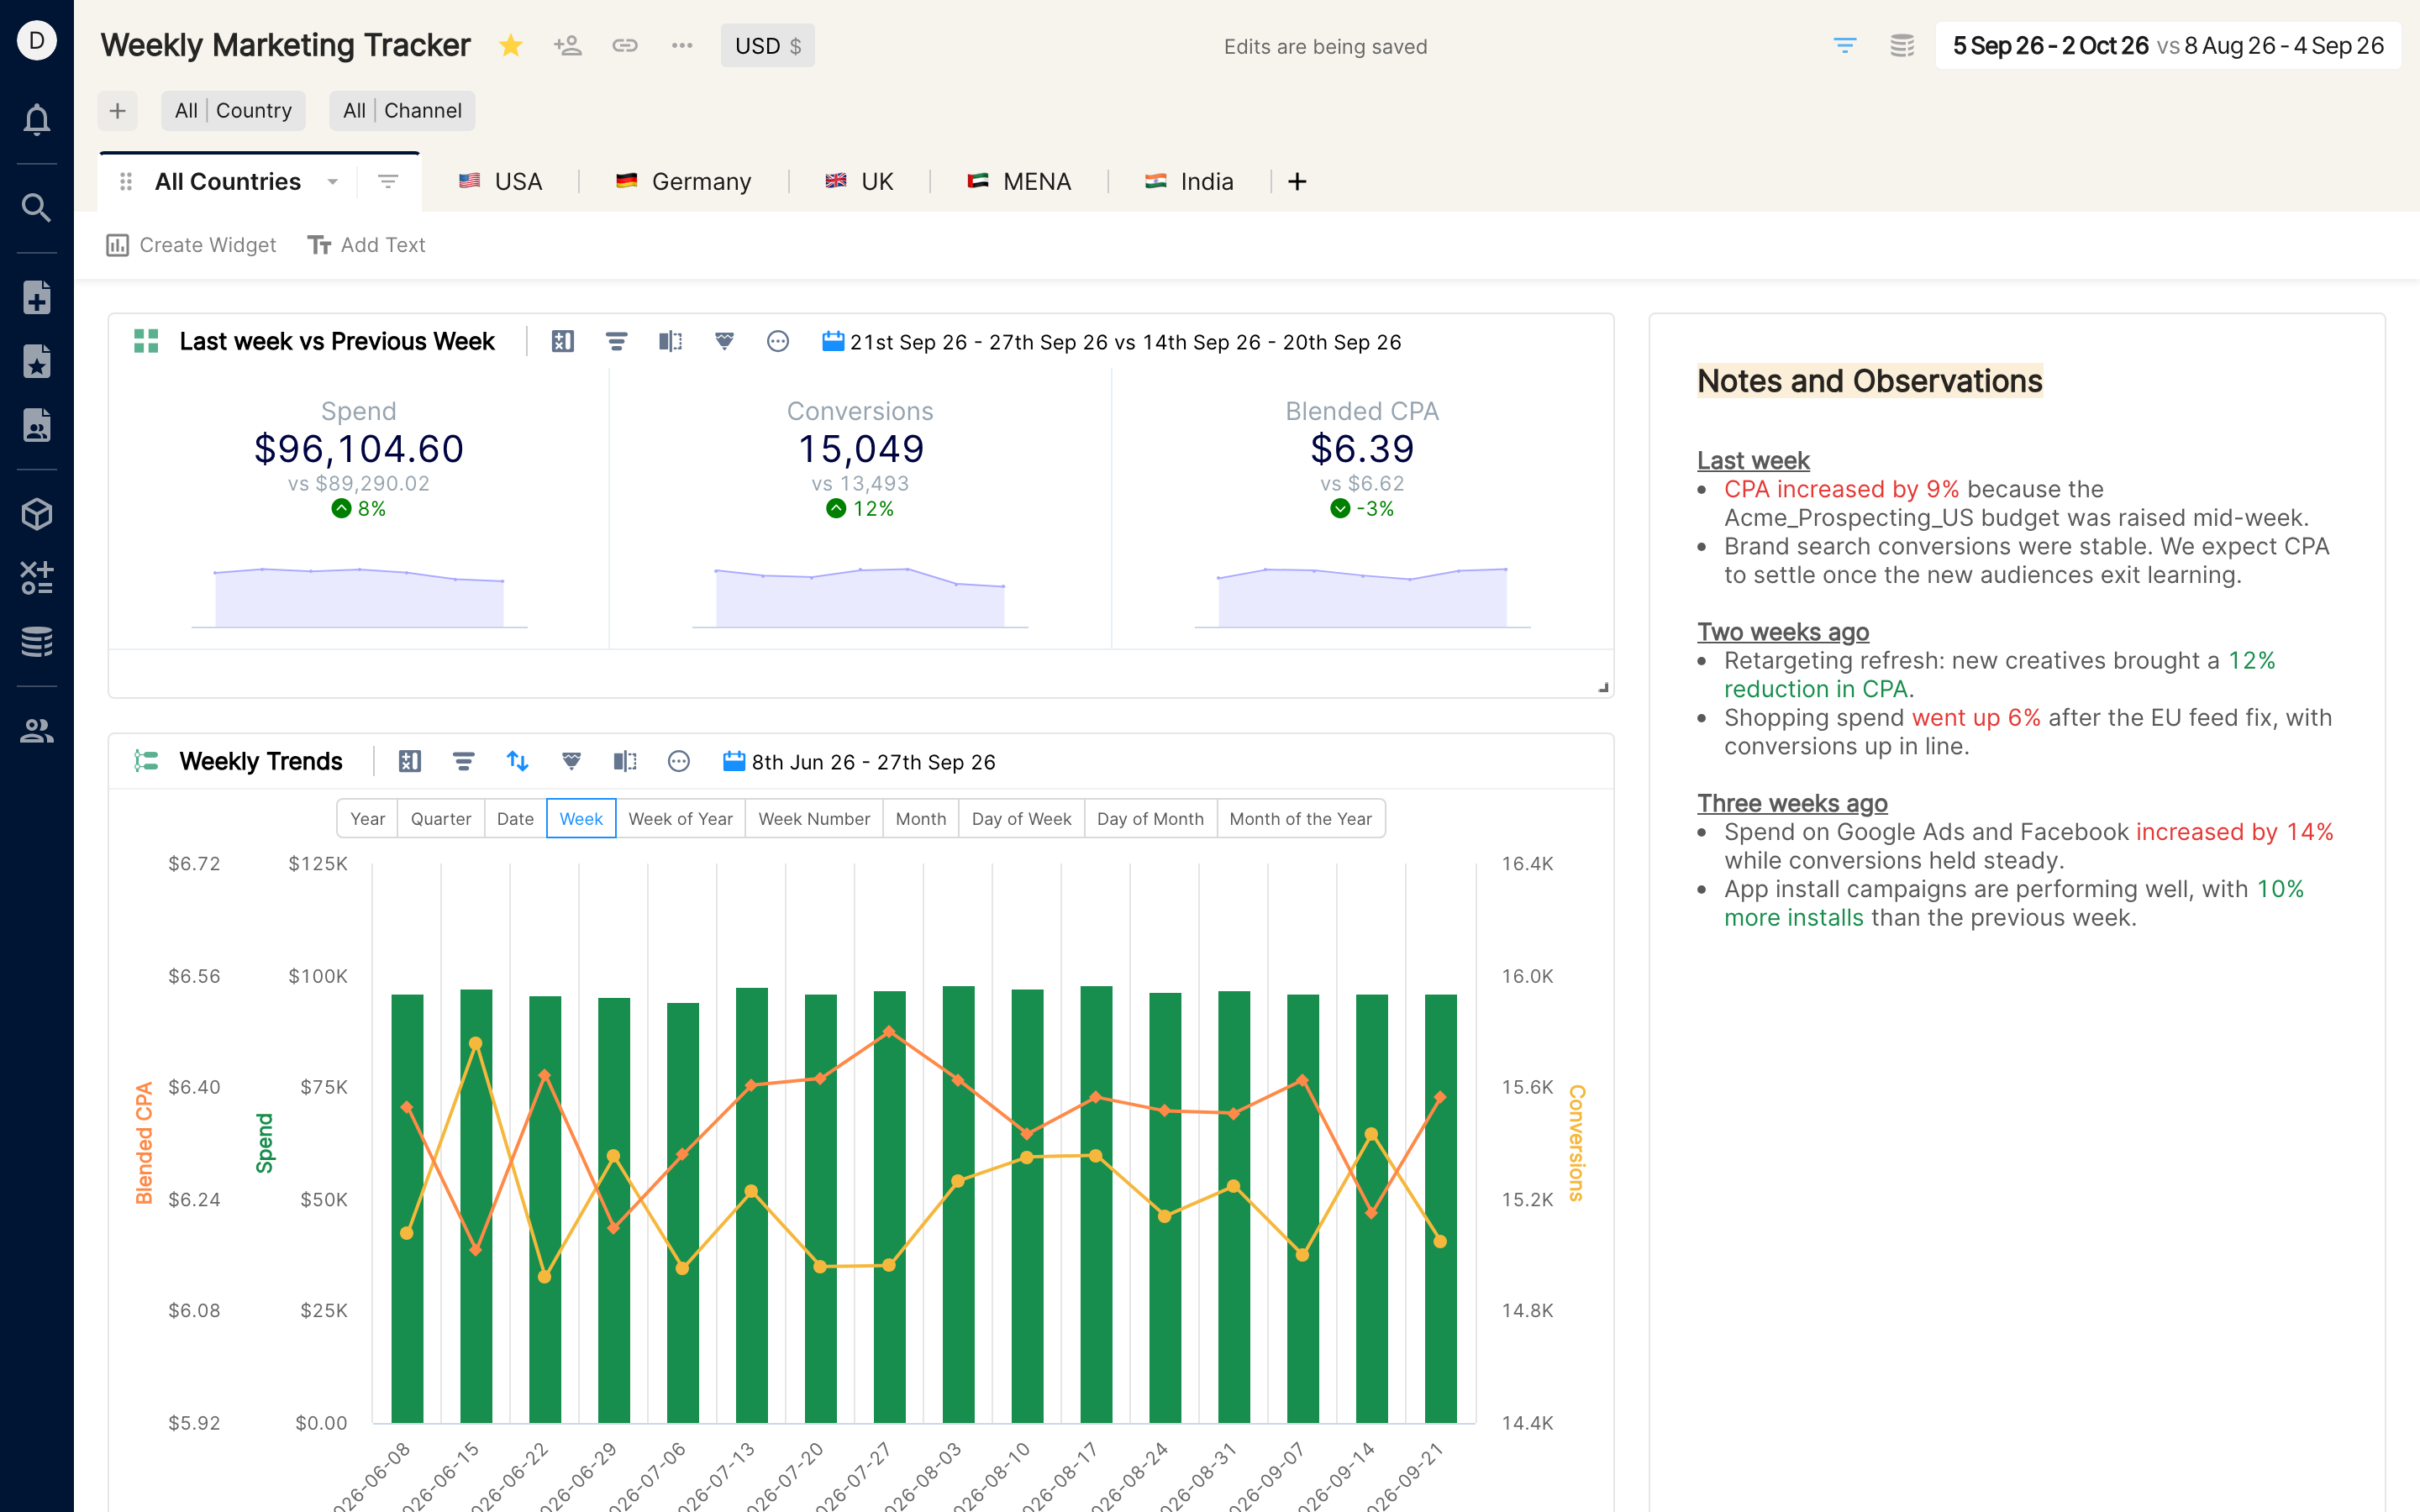The height and width of the screenshot is (1512, 2420).
Task: Expand the All Countries tab dropdown arrow
Action: coord(333,182)
